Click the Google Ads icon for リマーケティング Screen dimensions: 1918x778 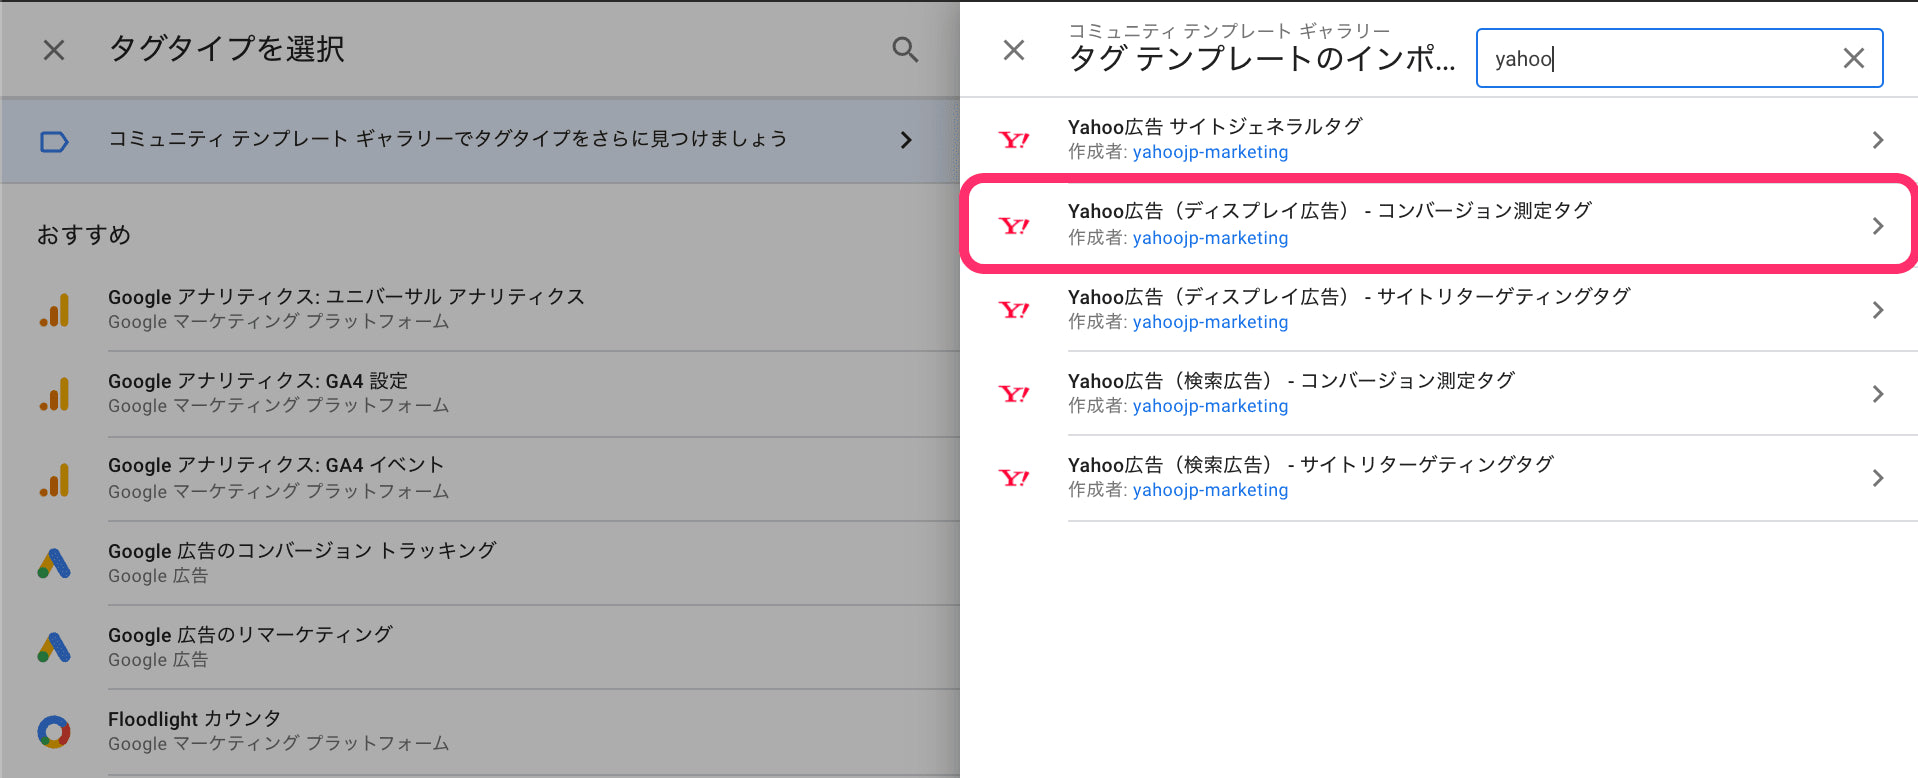point(54,647)
